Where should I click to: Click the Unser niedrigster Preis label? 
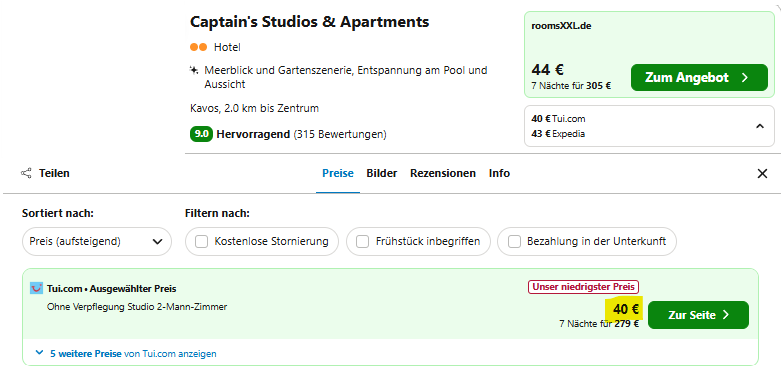click(x=583, y=287)
